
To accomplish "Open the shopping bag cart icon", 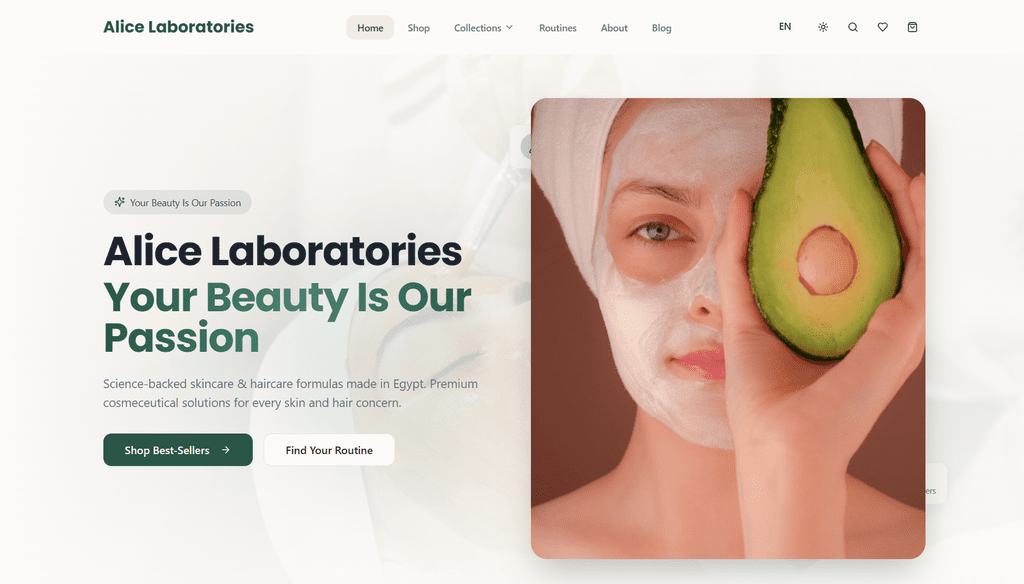I will (912, 27).
